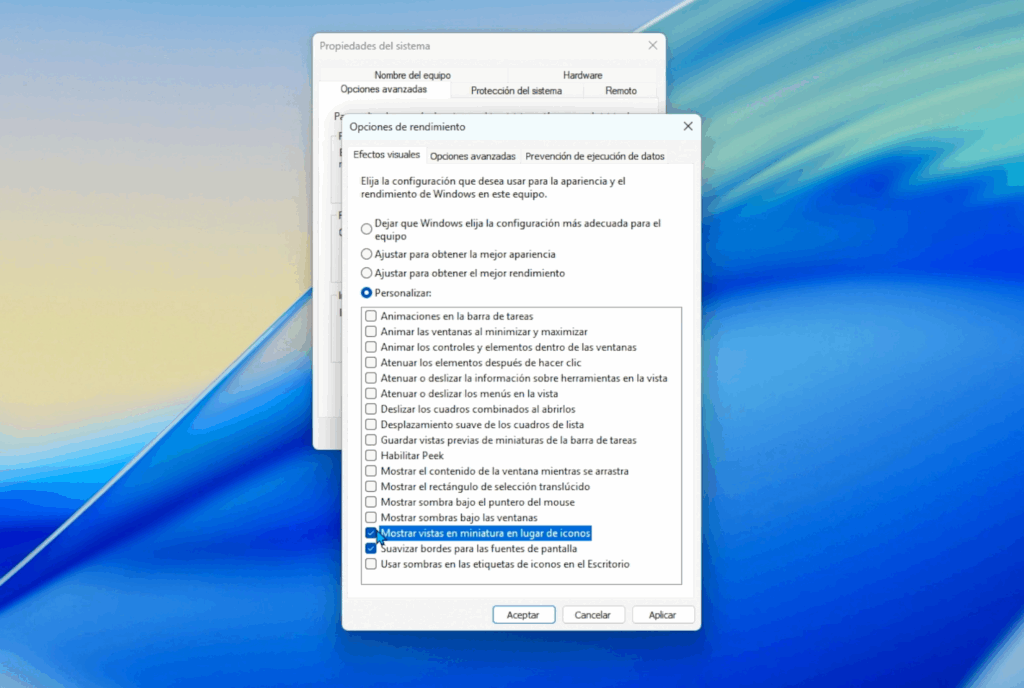1024x688 pixels.
Task: Check "Animar las ventanas al minimizar y maximizar"
Action: pos(371,331)
